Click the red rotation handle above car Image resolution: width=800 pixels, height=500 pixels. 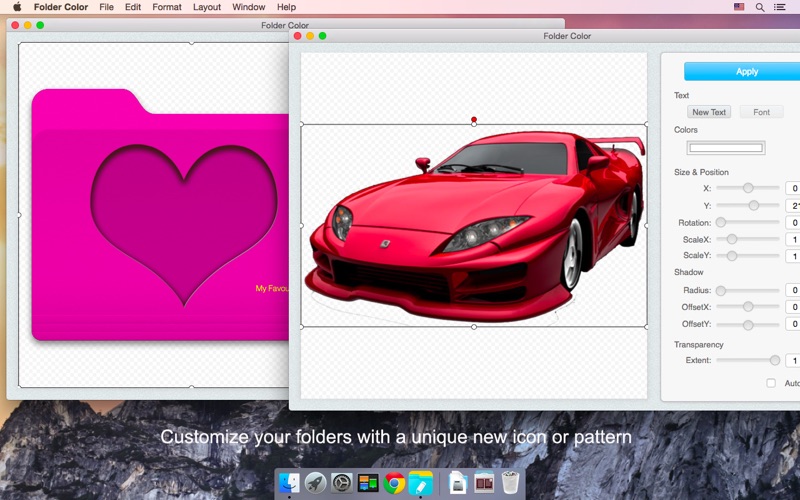pos(474,119)
